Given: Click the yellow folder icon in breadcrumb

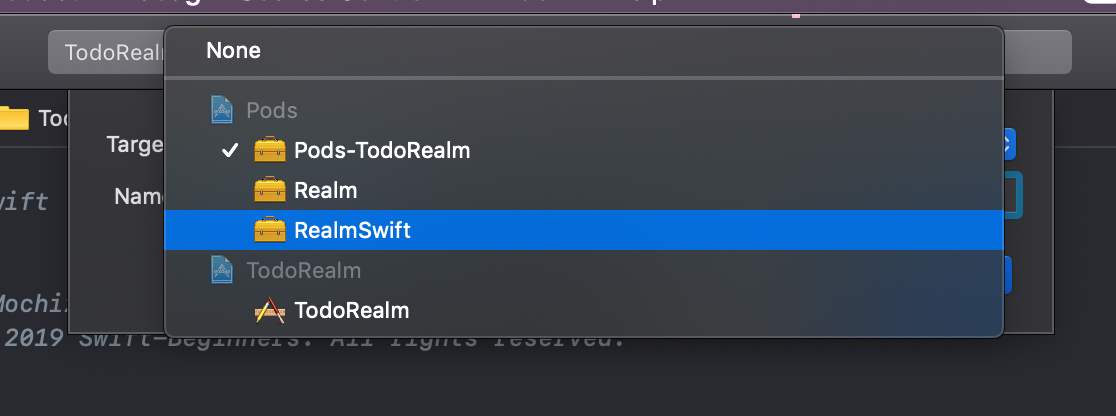Looking at the screenshot, I should (x=14, y=118).
